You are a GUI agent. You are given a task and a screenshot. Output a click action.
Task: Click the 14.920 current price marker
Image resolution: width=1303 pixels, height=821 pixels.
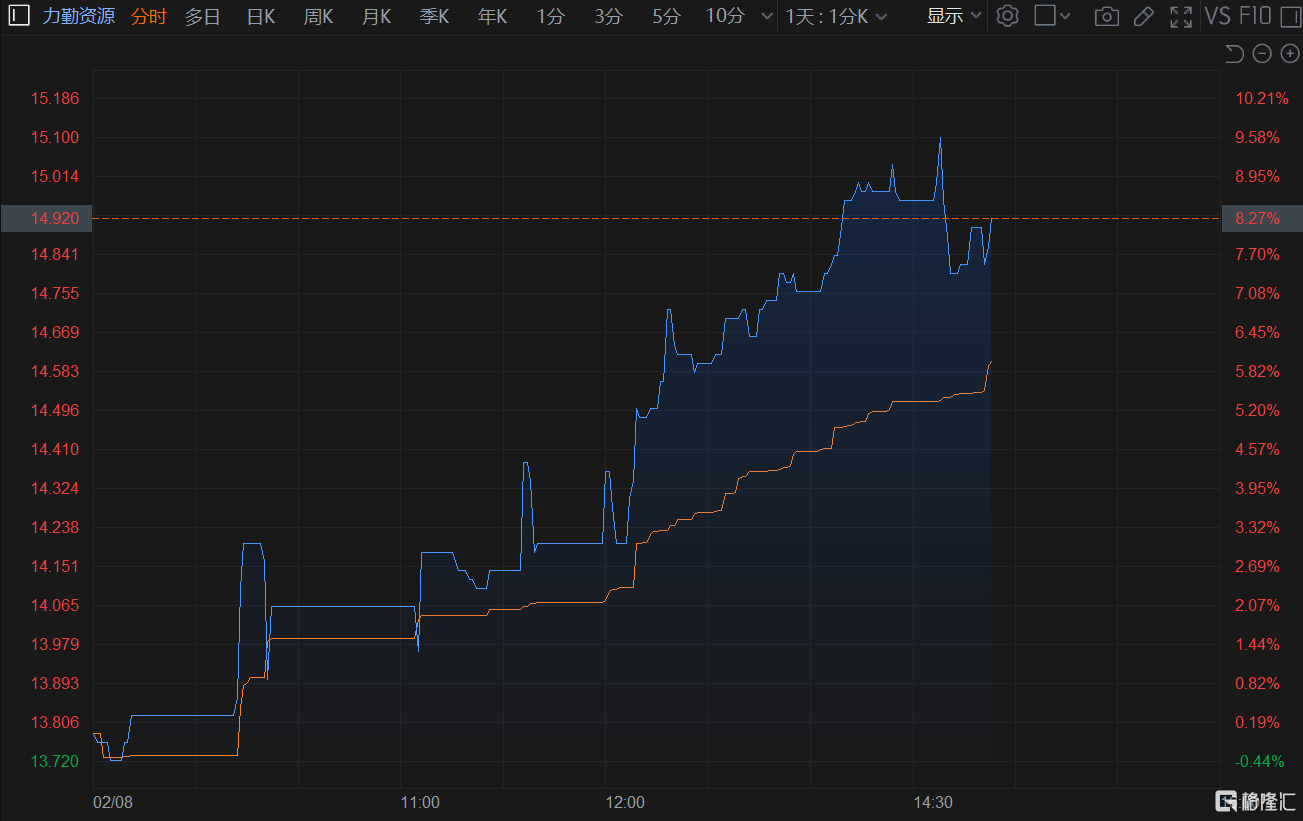(x=46, y=217)
